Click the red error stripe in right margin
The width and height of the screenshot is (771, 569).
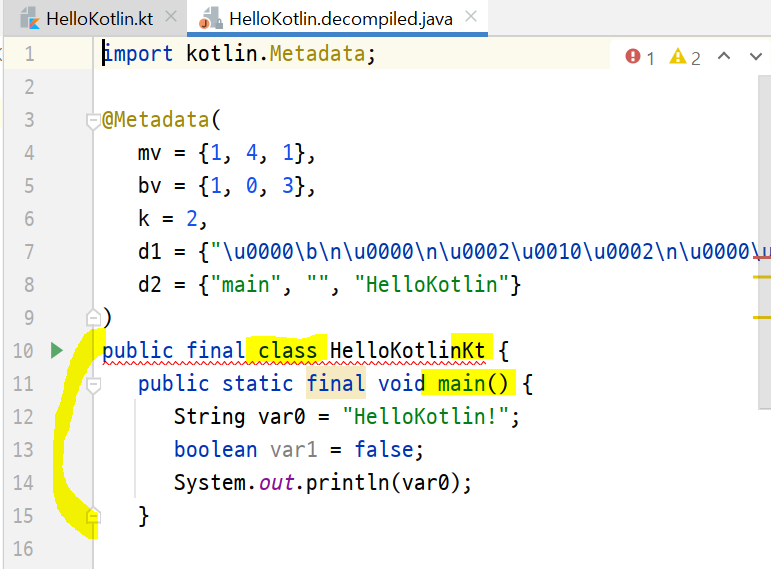coord(763,259)
